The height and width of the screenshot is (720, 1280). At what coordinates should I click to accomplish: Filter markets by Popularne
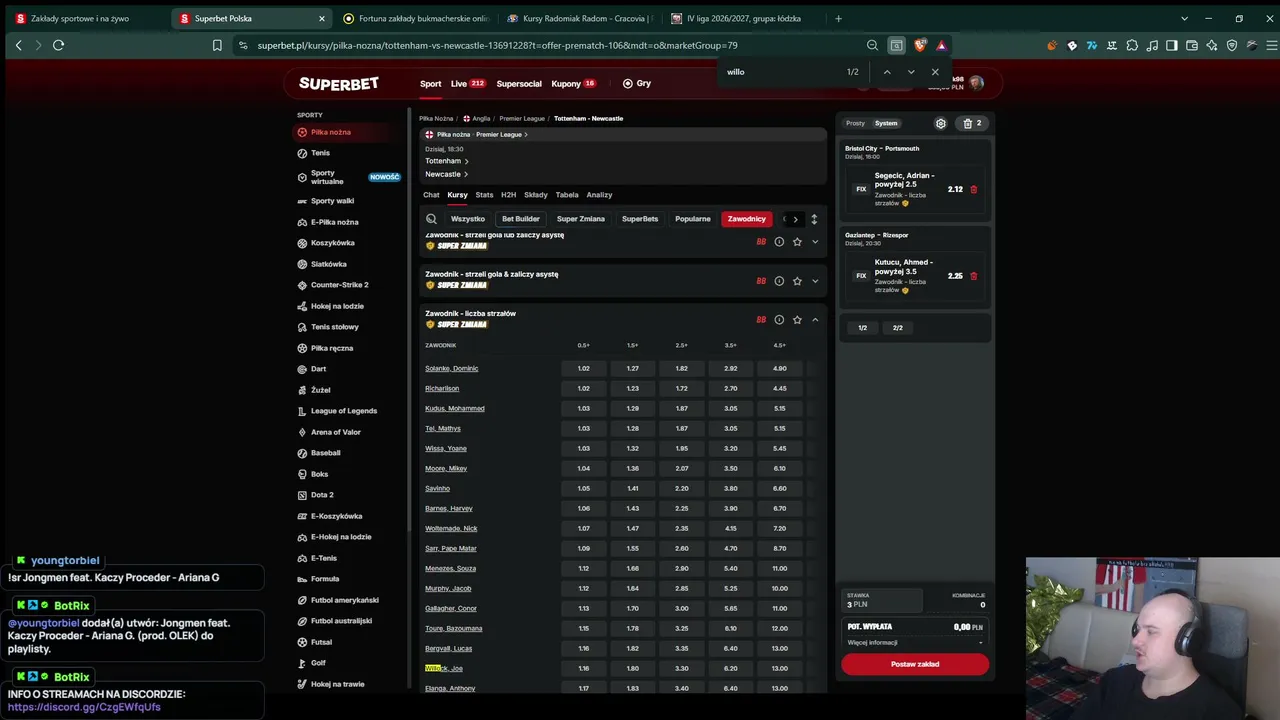[693, 219]
